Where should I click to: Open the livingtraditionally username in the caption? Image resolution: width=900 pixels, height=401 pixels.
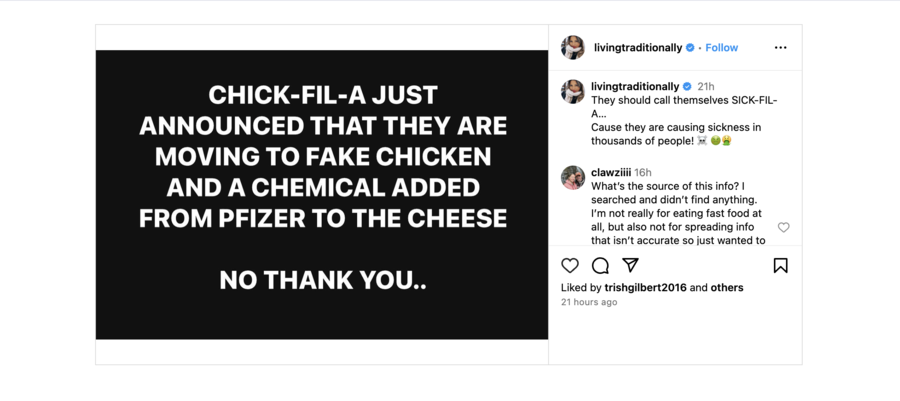[635, 87]
